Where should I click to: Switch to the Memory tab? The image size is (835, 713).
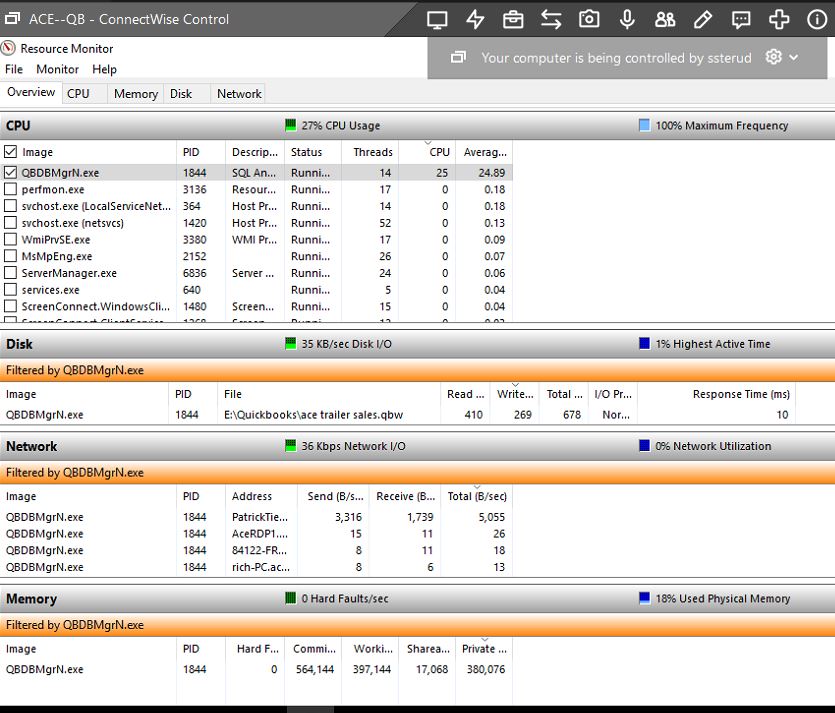tap(135, 94)
